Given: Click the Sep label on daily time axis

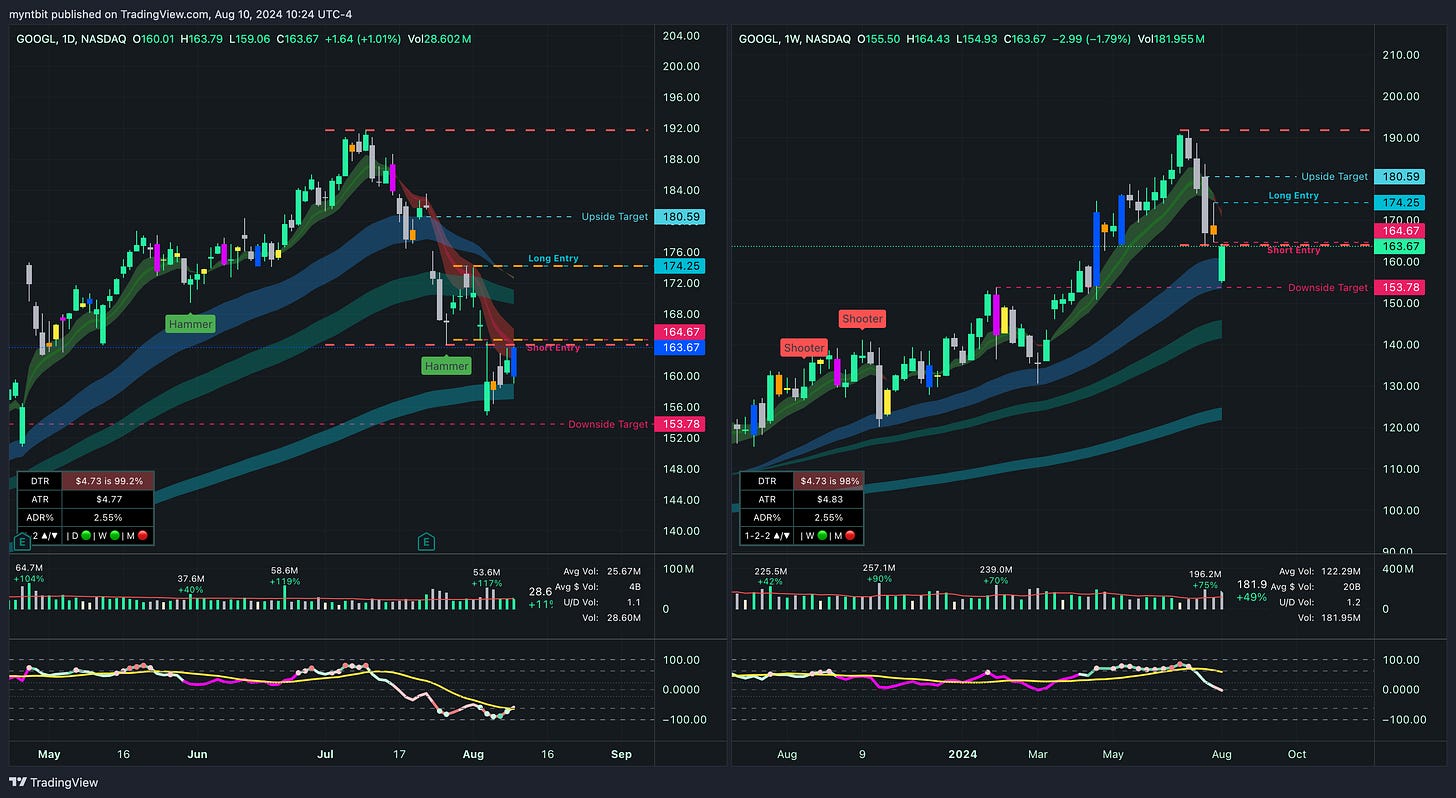Looking at the screenshot, I should coord(621,754).
